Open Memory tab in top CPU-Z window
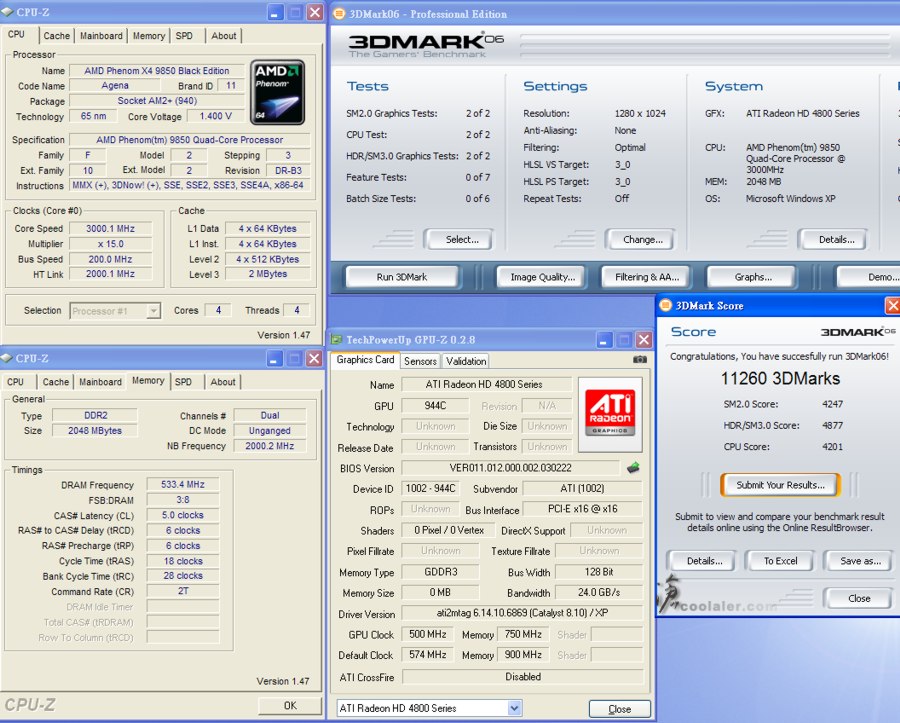The width and height of the screenshot is (900, 723). [149, 36]
